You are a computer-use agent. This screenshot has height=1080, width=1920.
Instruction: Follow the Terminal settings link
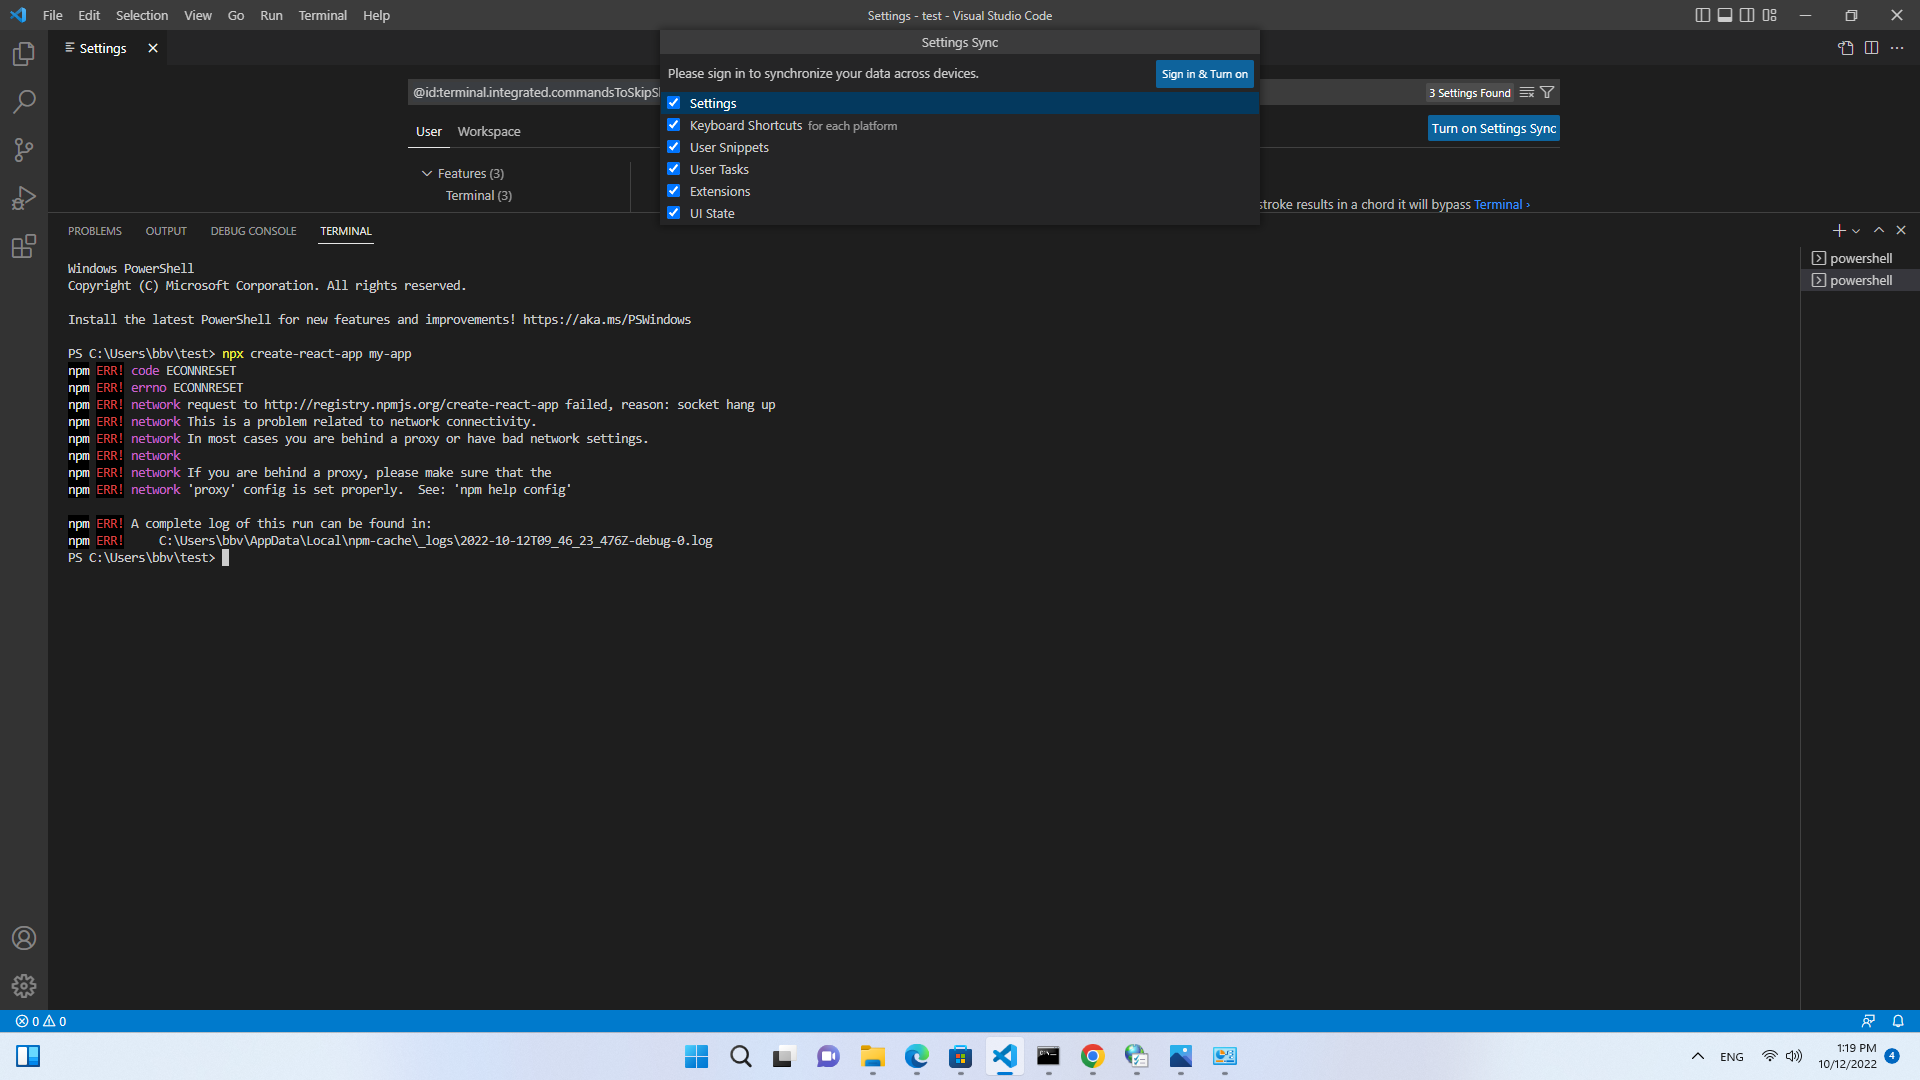(x=1501, y=204)
